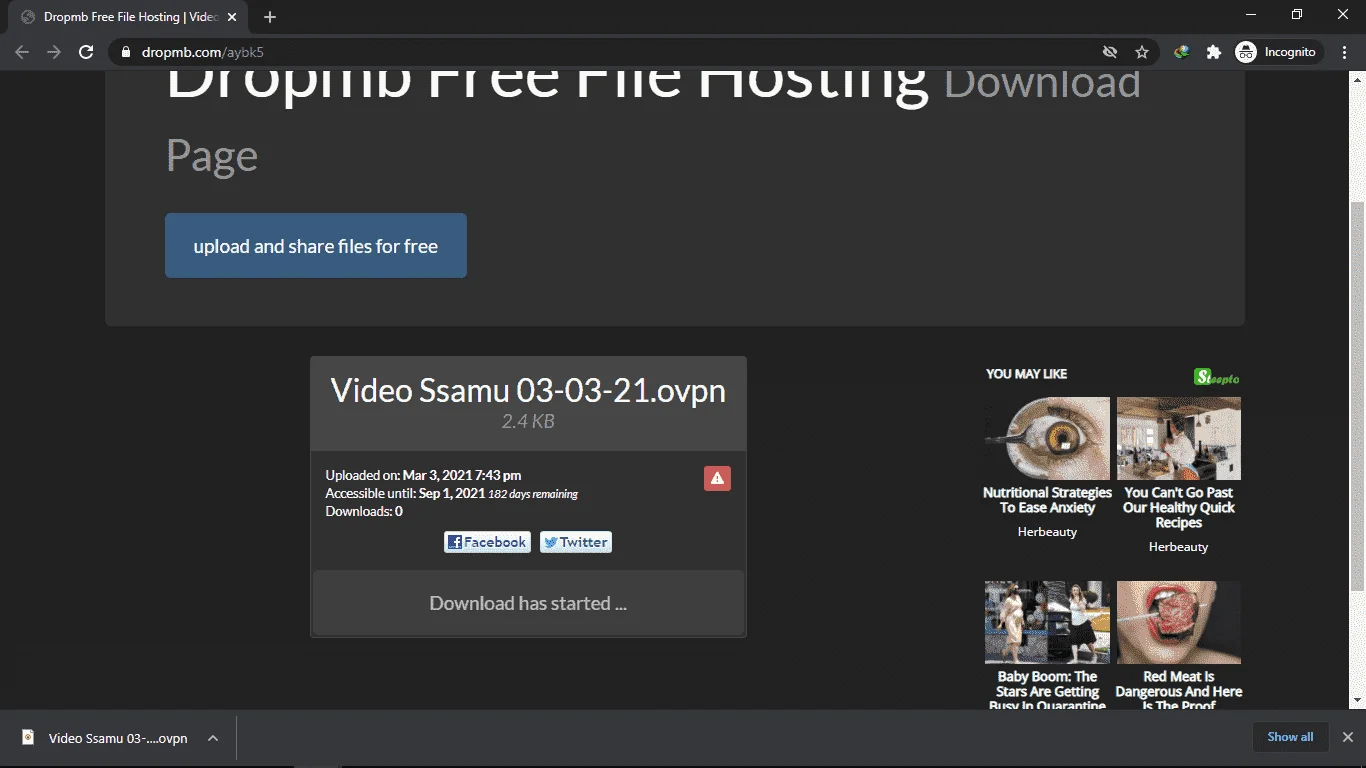Viewport: 1366px width, 768px height.
Task: Close the downloads bar
Action: [1347, 737]
